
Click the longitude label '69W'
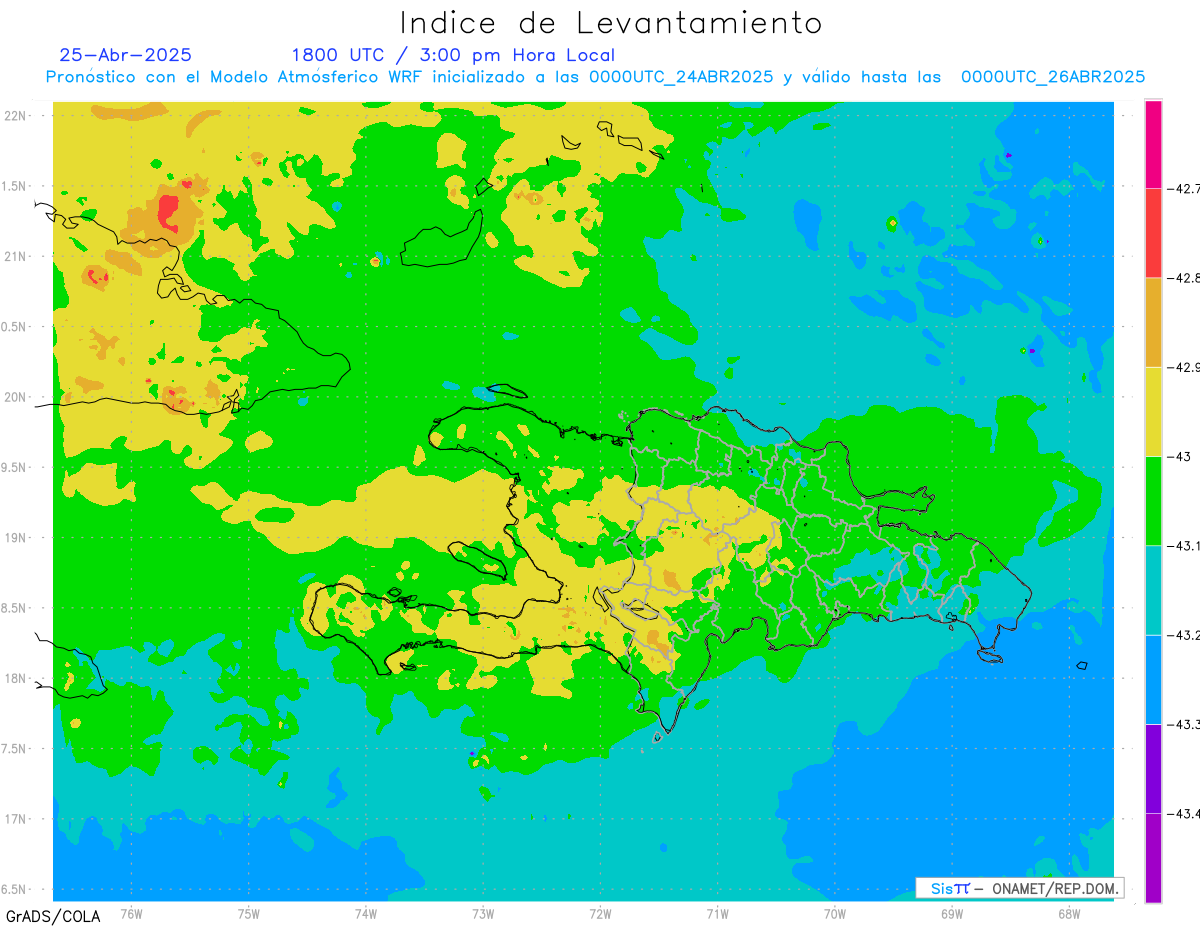pyautogui.click(x=952, y=913)
